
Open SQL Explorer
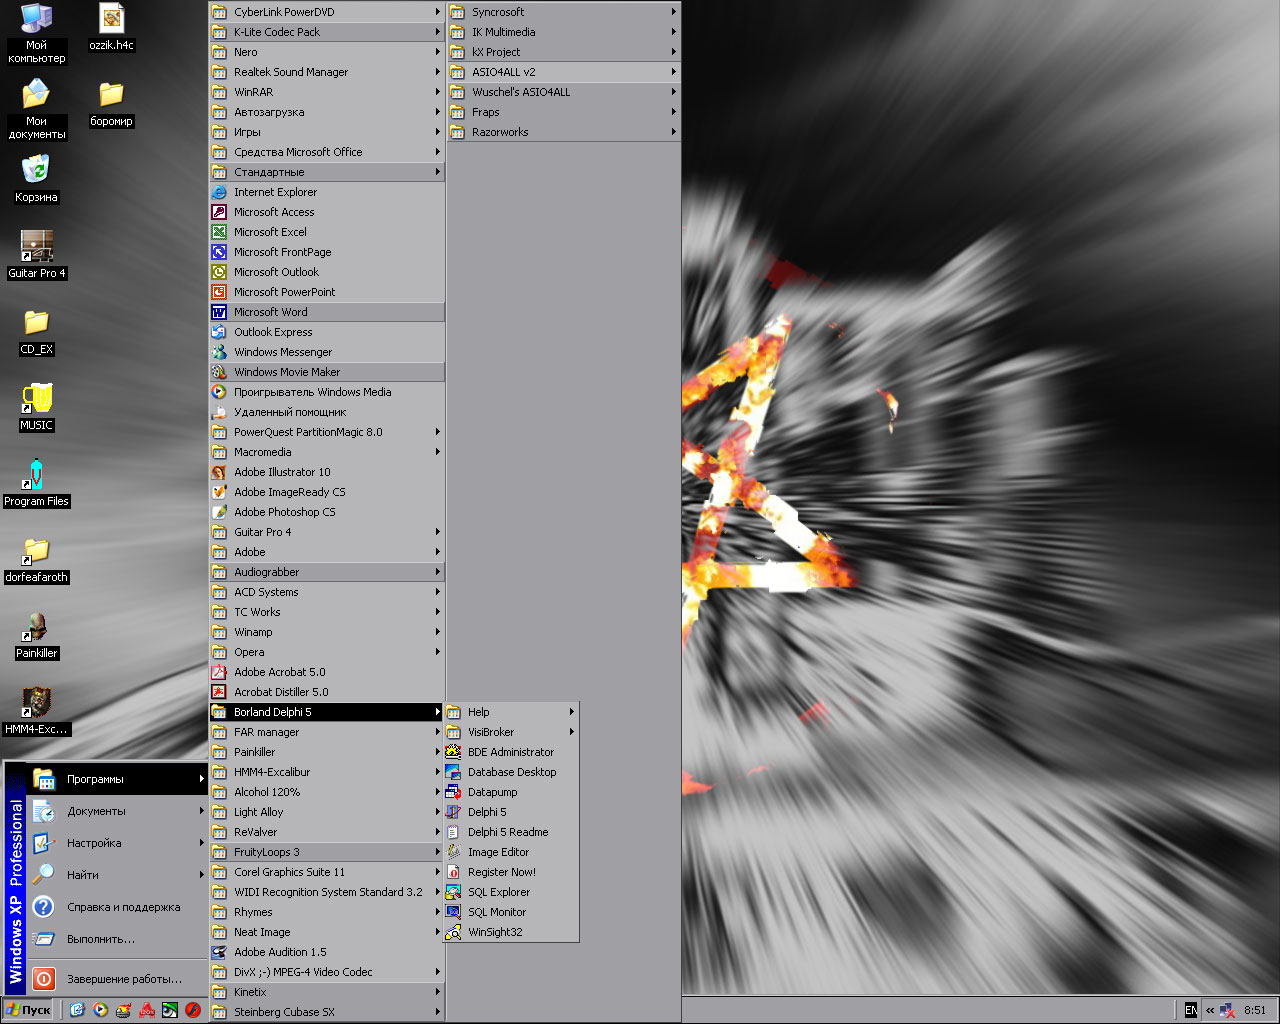tap(512, 892)
